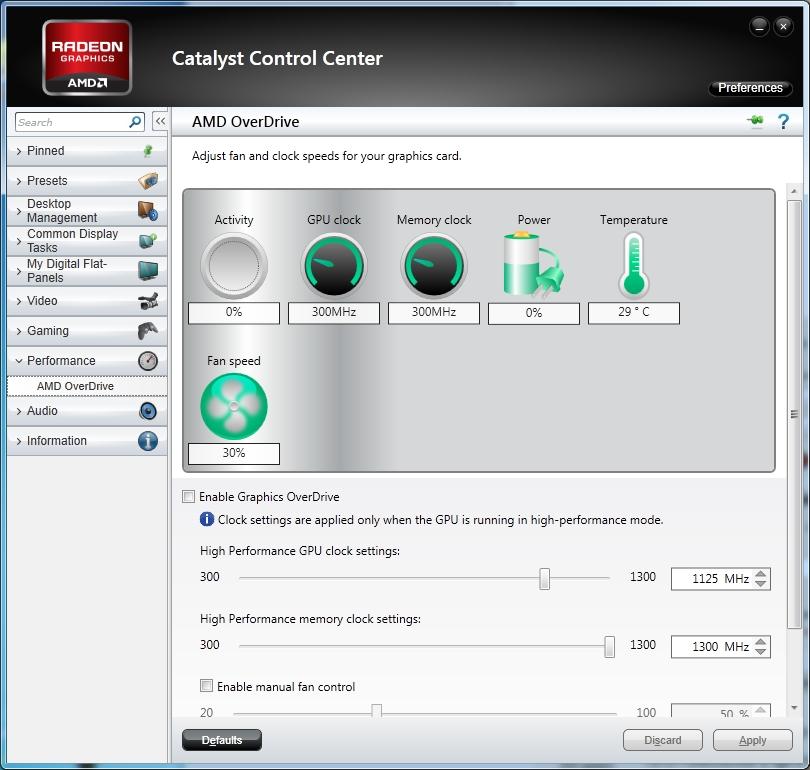Click the Desktop Management icon
The width and height of the screenshot is (810, 770).
(x=148, y=211)
